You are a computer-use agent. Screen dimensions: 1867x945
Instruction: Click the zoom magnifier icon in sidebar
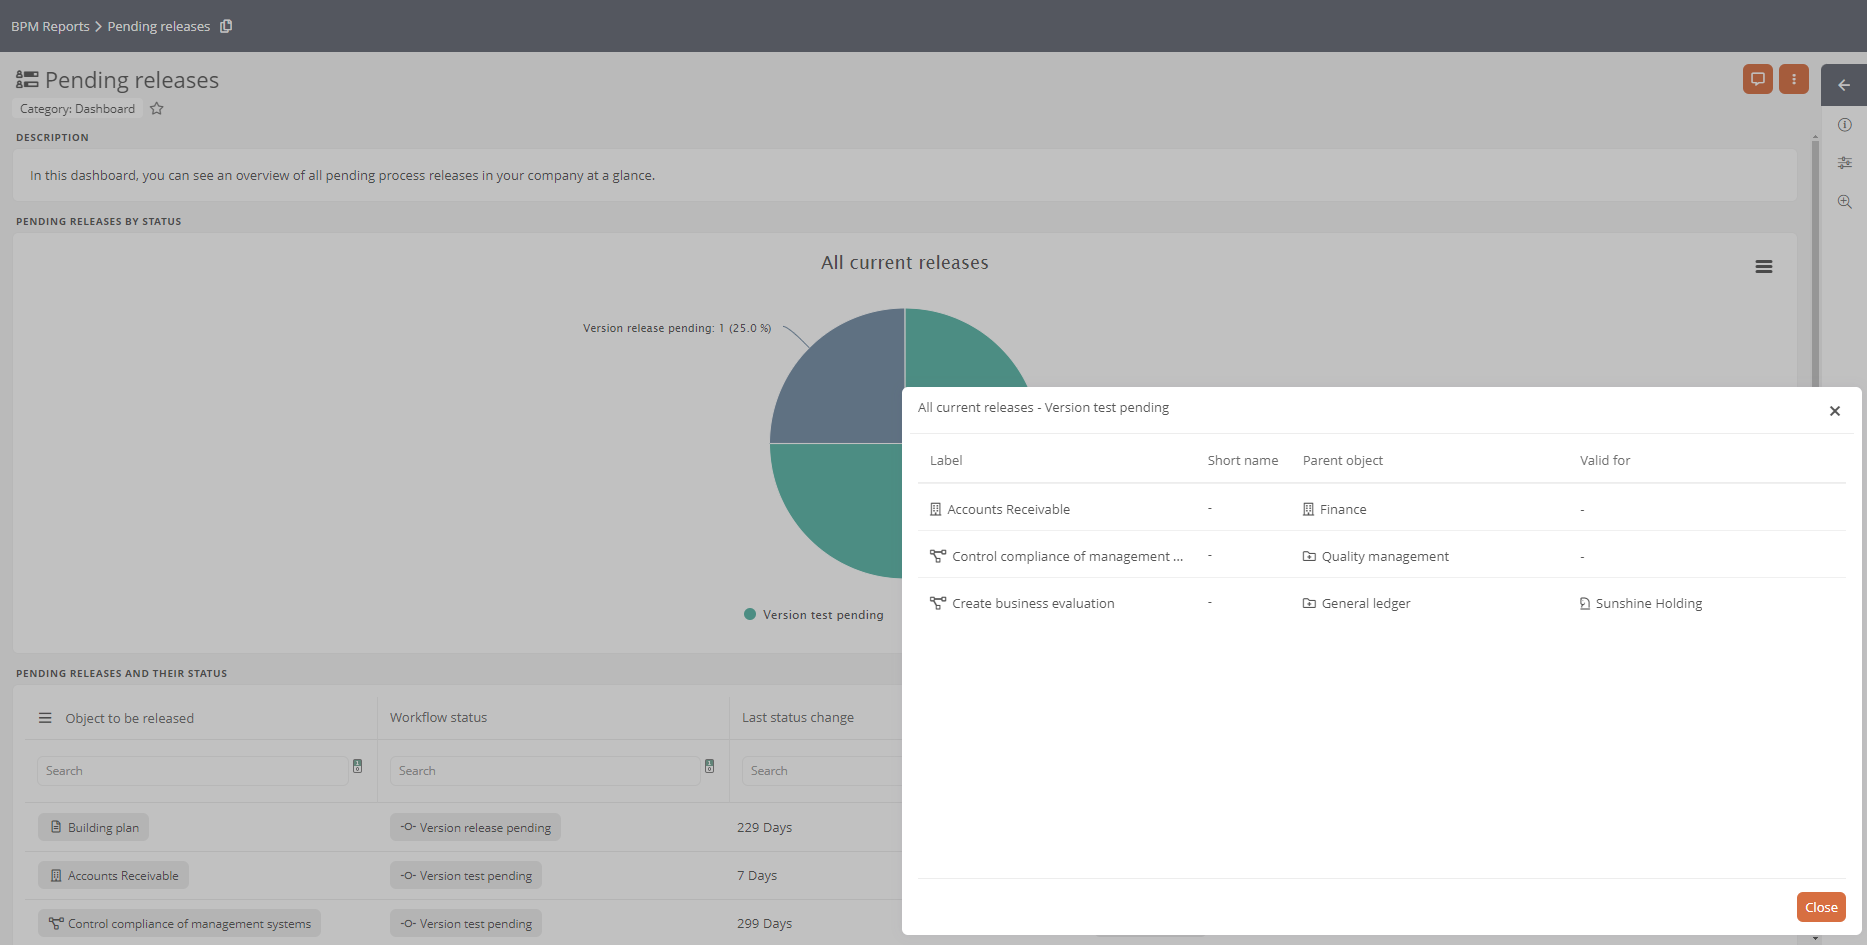[1844, 202]
